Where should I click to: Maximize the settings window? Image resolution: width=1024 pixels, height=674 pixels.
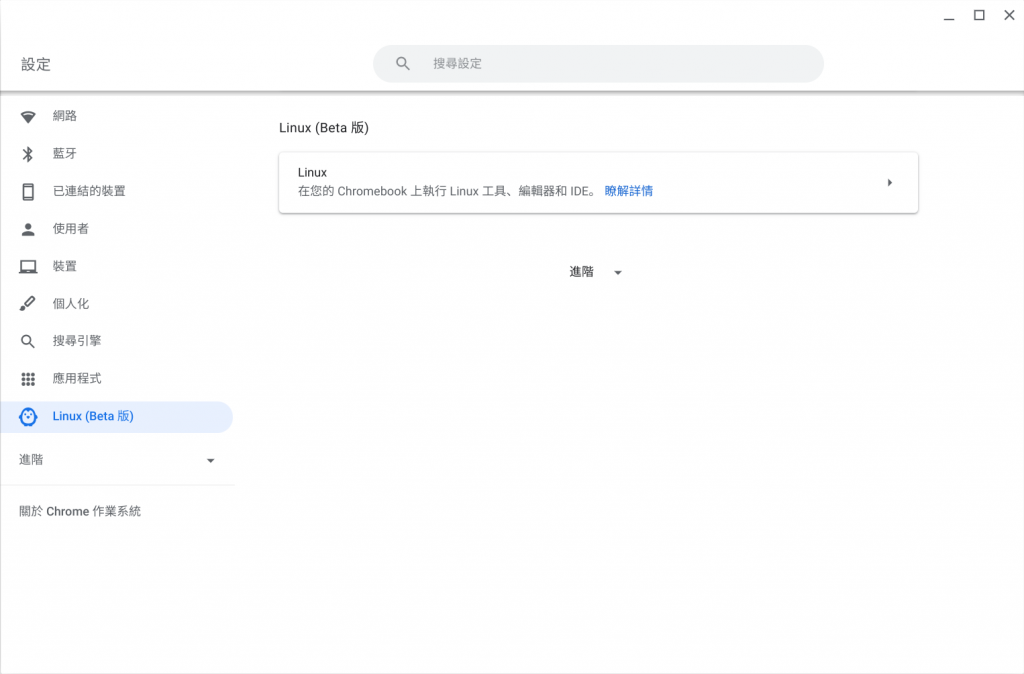pyautogui.click(x=979, y=15)
